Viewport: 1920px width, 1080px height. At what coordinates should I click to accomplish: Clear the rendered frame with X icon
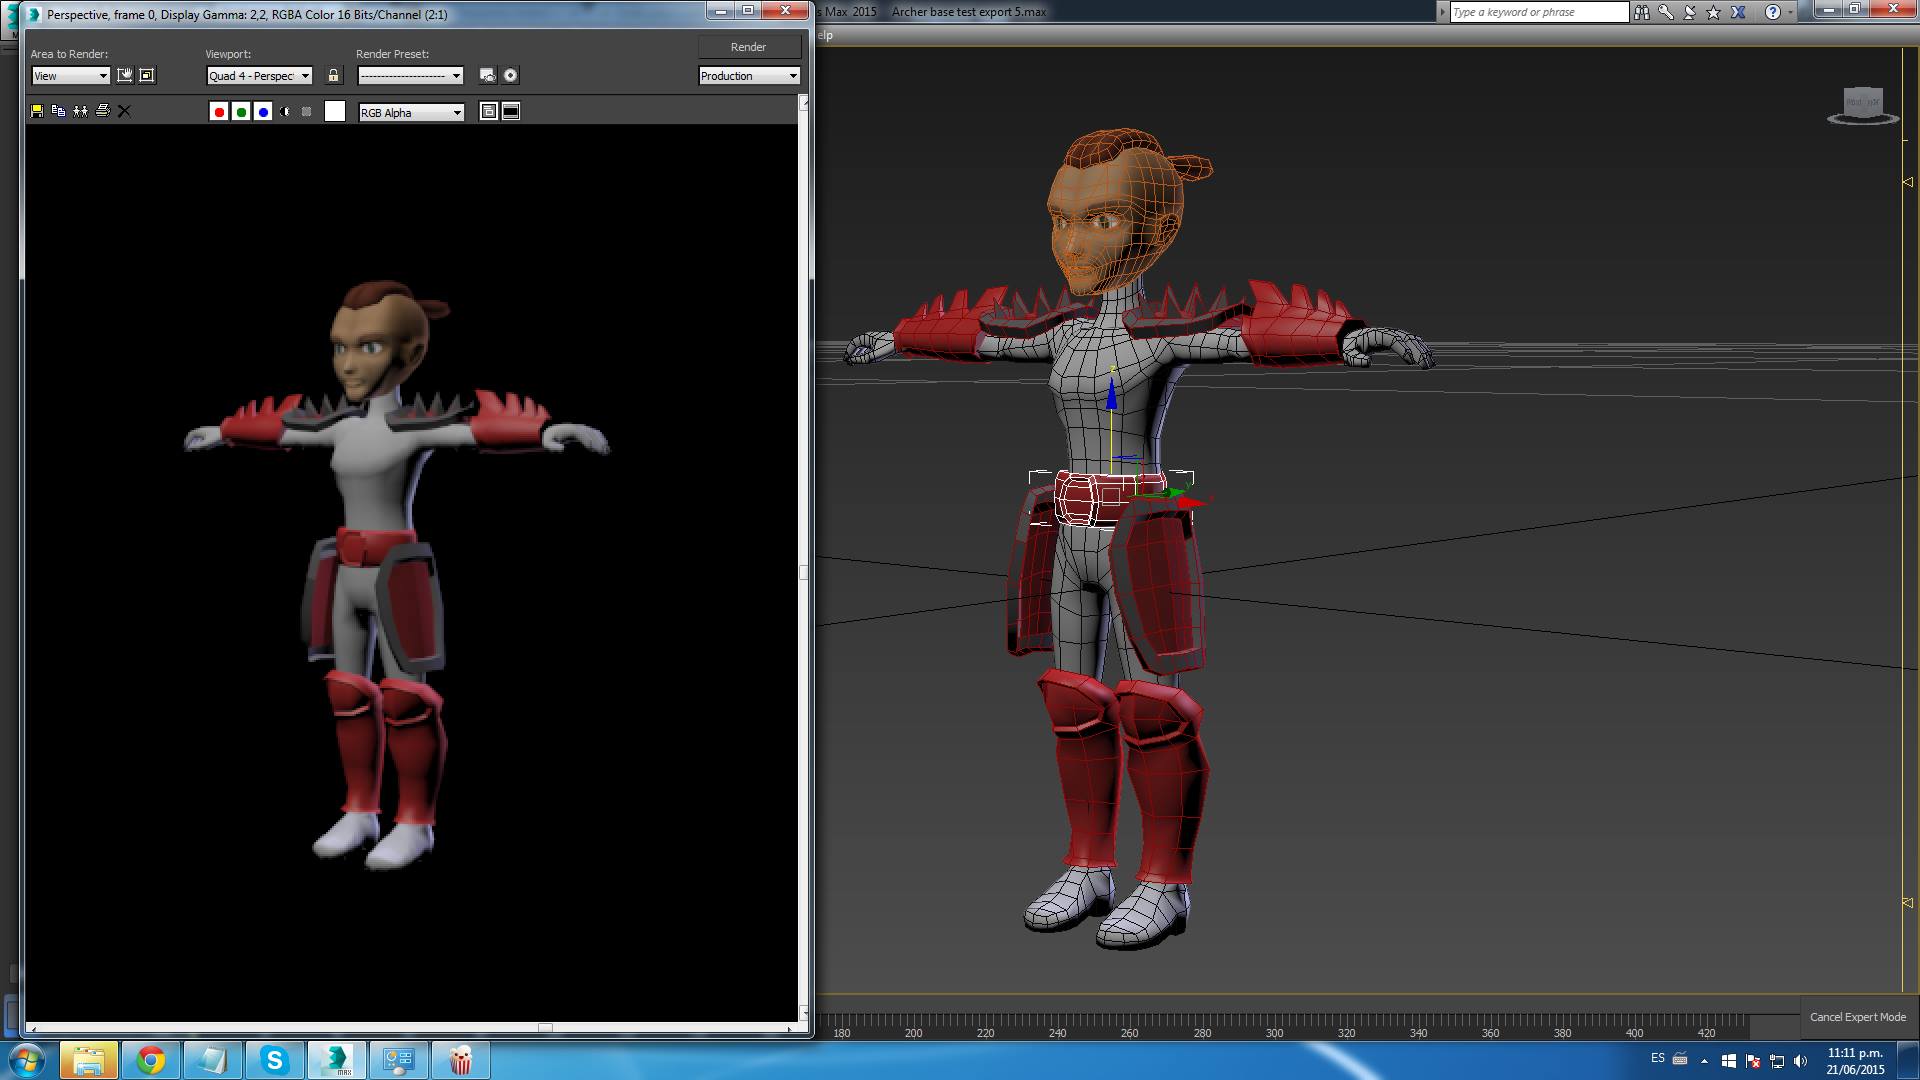click(x=124, y=111)
